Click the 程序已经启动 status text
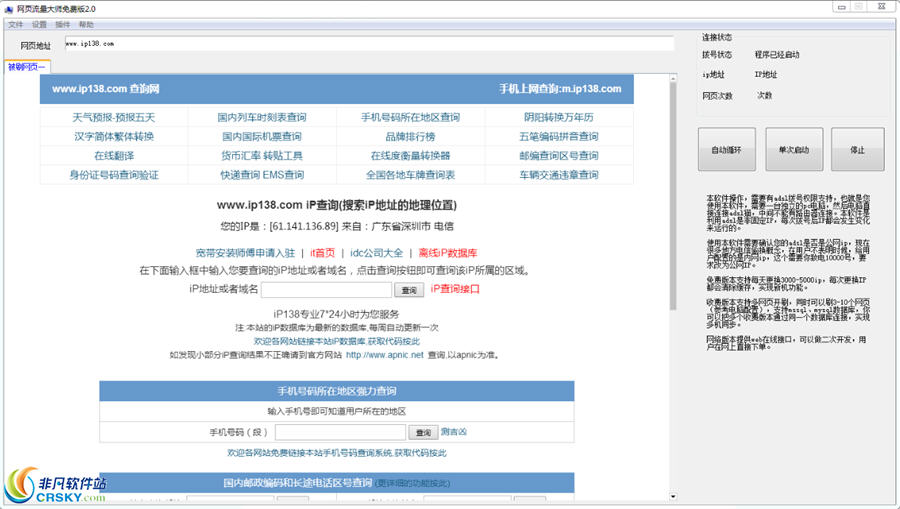 click(x=777, y=55)
